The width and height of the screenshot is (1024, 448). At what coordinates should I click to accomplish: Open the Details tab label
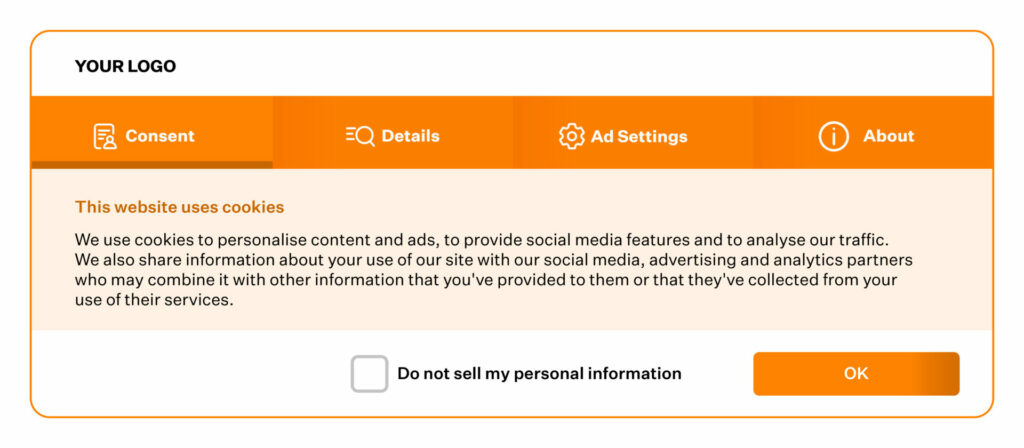point(410,136)
